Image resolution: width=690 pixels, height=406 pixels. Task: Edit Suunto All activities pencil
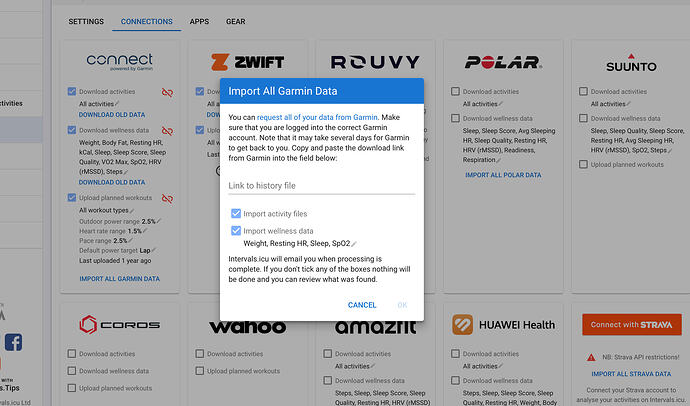coord(628,104)
